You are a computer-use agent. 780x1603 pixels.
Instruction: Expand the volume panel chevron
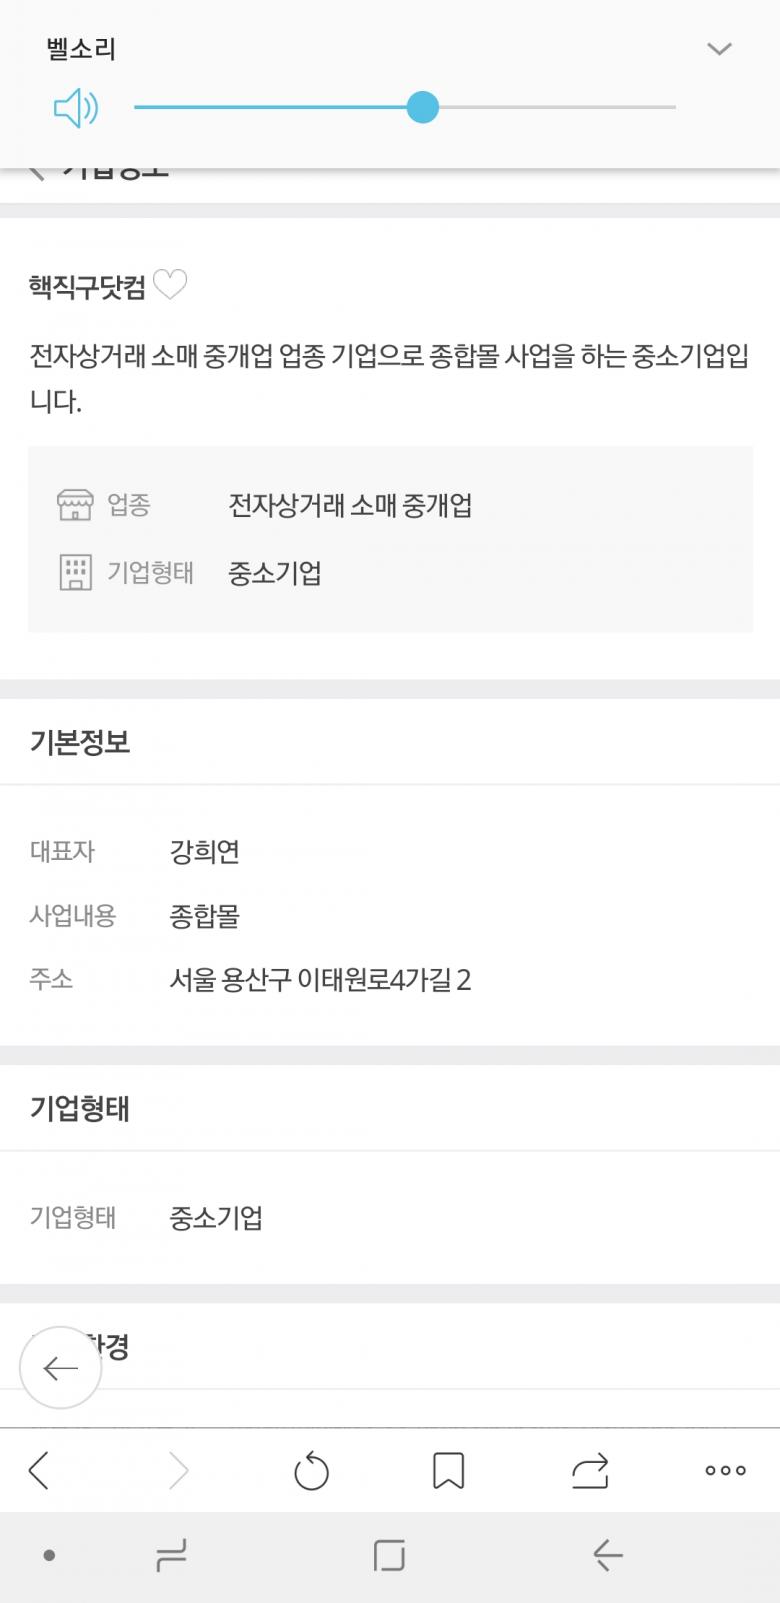point(719,49)
